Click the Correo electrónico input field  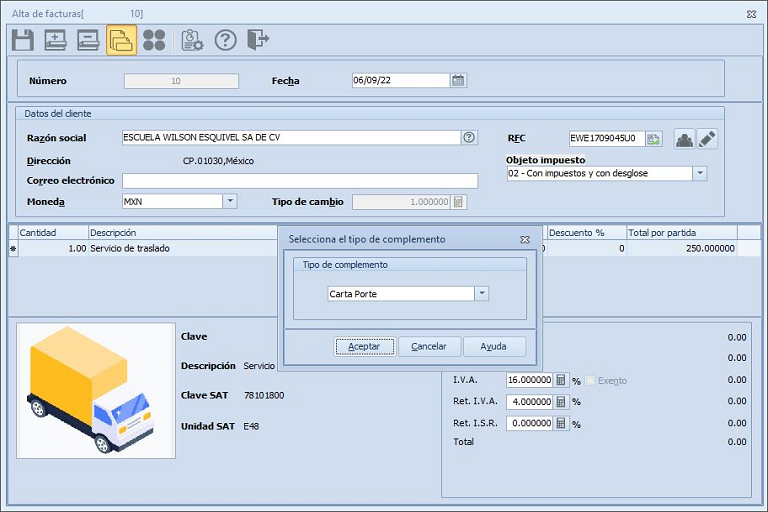(x=300, y=181)
